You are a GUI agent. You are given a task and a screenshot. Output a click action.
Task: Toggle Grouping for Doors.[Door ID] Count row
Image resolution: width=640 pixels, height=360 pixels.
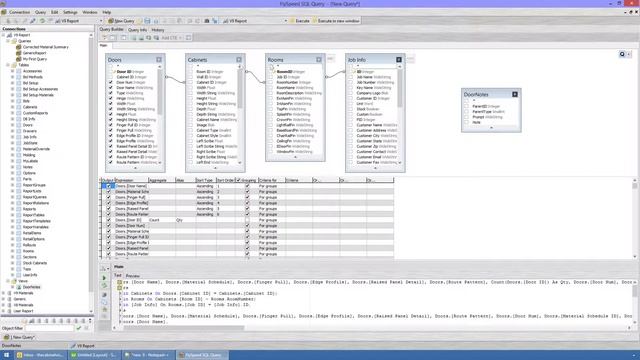(x=247, y=220)
